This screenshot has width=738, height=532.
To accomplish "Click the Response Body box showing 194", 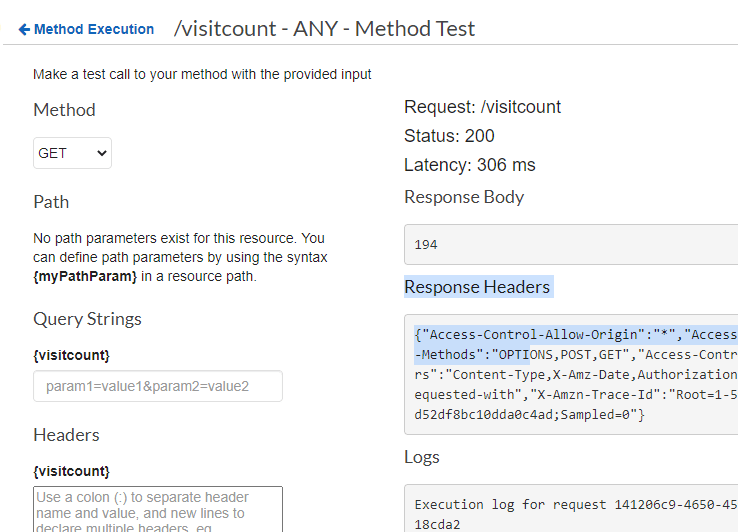I will pyautogui.click(x=571, y=245).
